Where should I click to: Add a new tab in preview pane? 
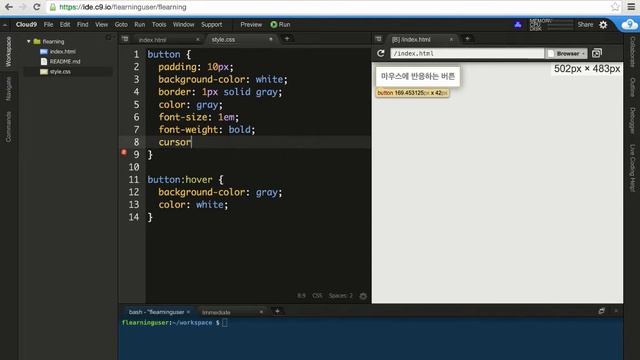[467, 38]
